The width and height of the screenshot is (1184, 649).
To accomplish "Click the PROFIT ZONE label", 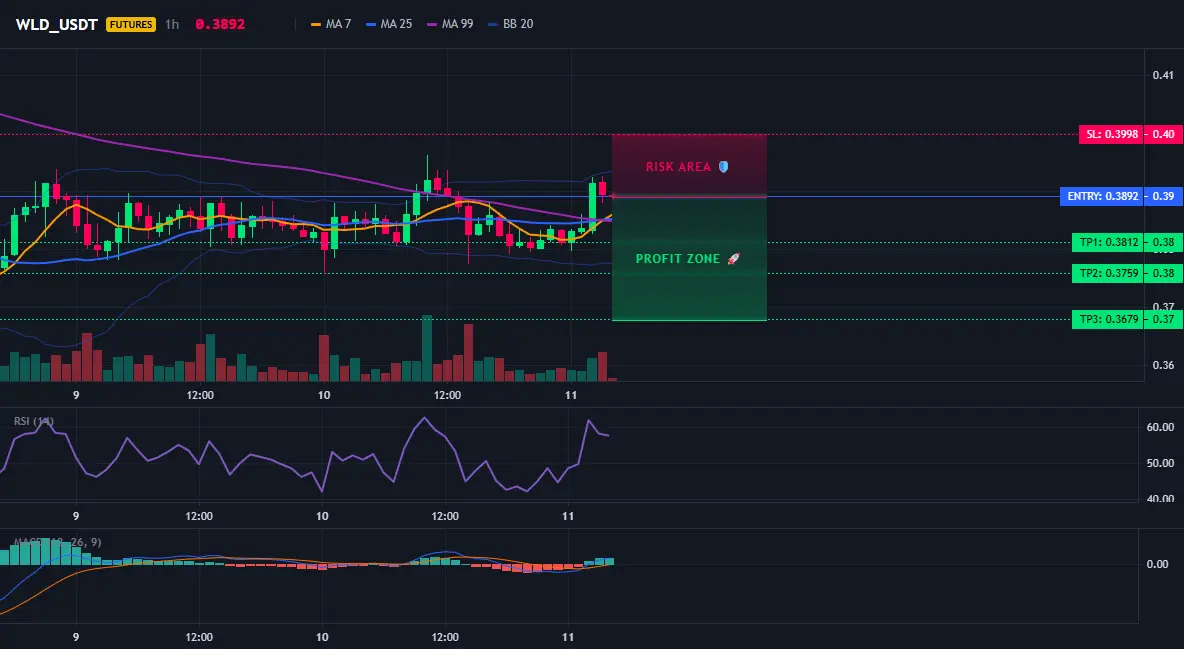I will click(x=688, y=258).
